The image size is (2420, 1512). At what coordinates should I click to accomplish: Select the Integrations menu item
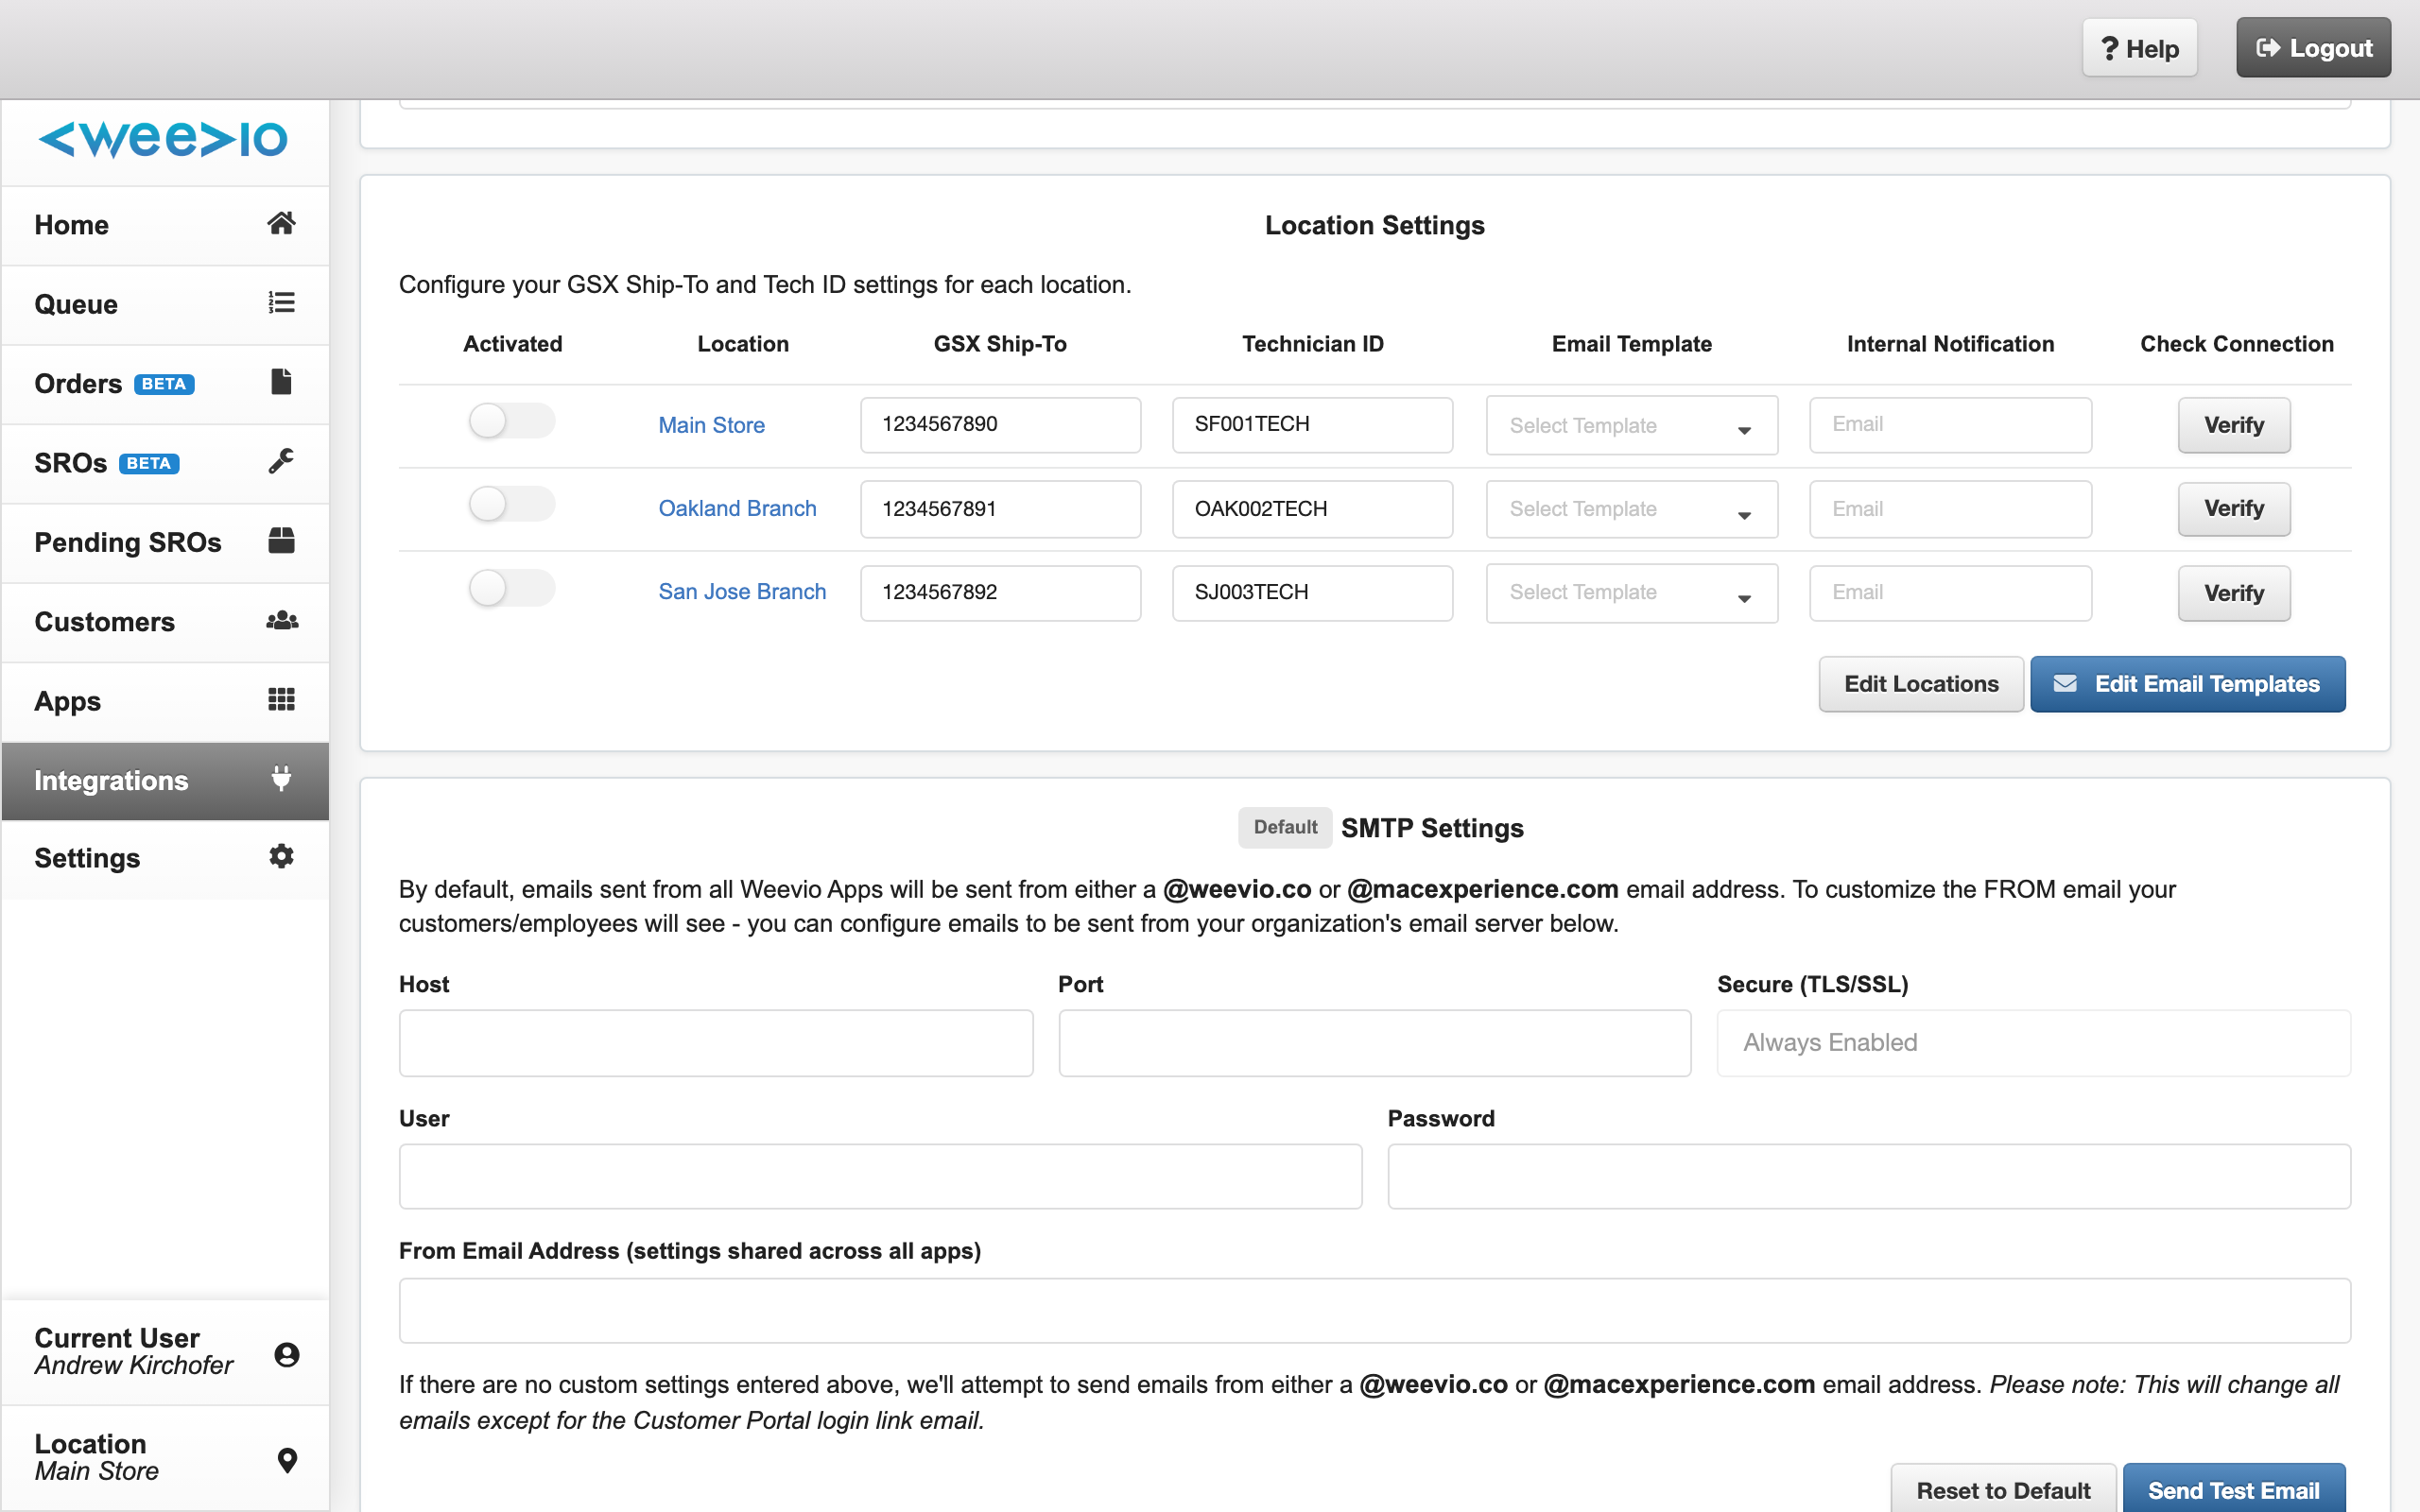pos(165,780)
